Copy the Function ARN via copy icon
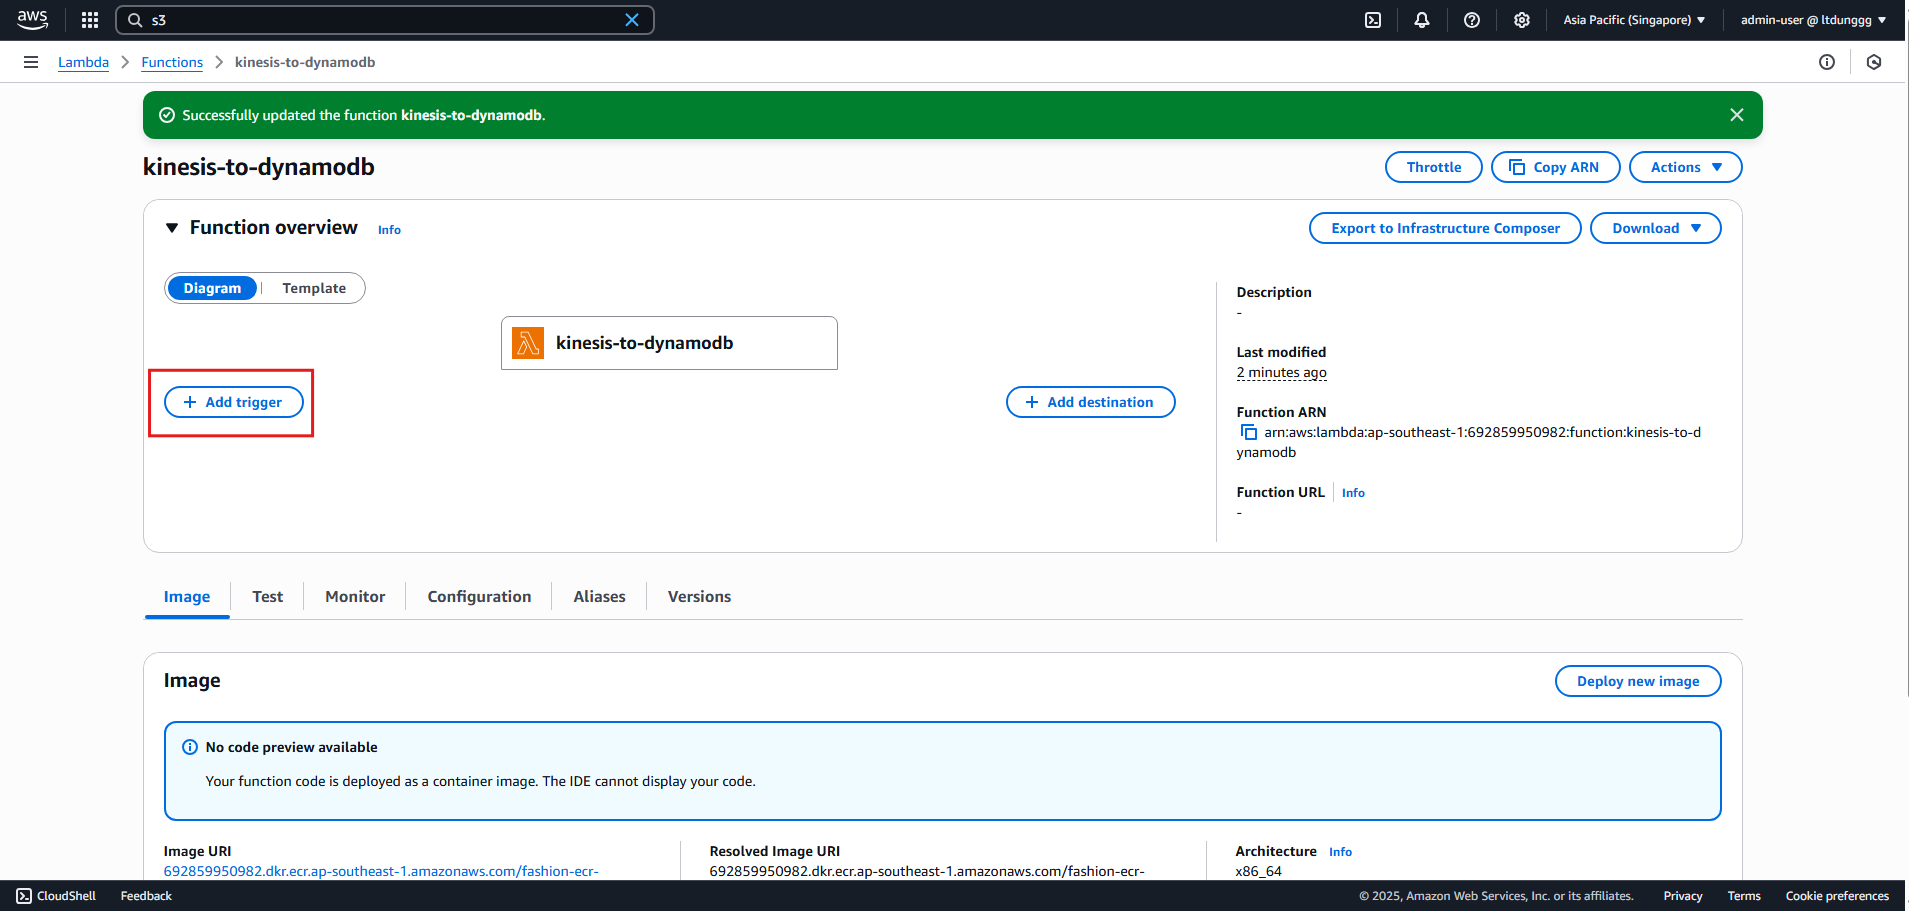 point(1248,432)
